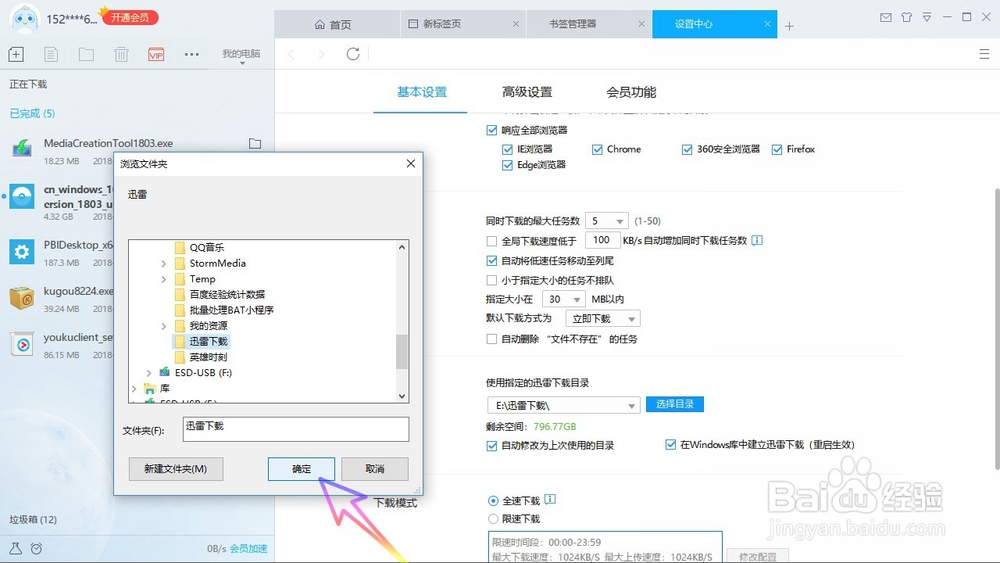Open the mail envelope icon in title bar

[886, 18]
